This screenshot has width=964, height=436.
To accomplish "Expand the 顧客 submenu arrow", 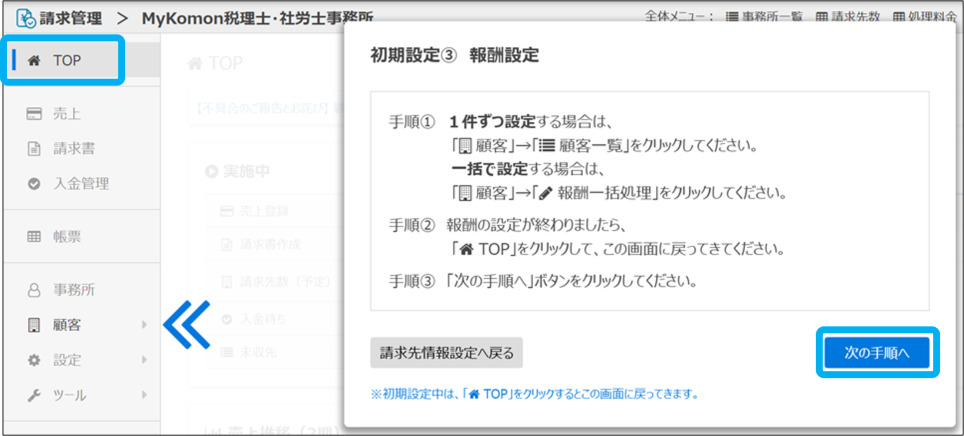I will pyautogui.click(x=144, y=324).
